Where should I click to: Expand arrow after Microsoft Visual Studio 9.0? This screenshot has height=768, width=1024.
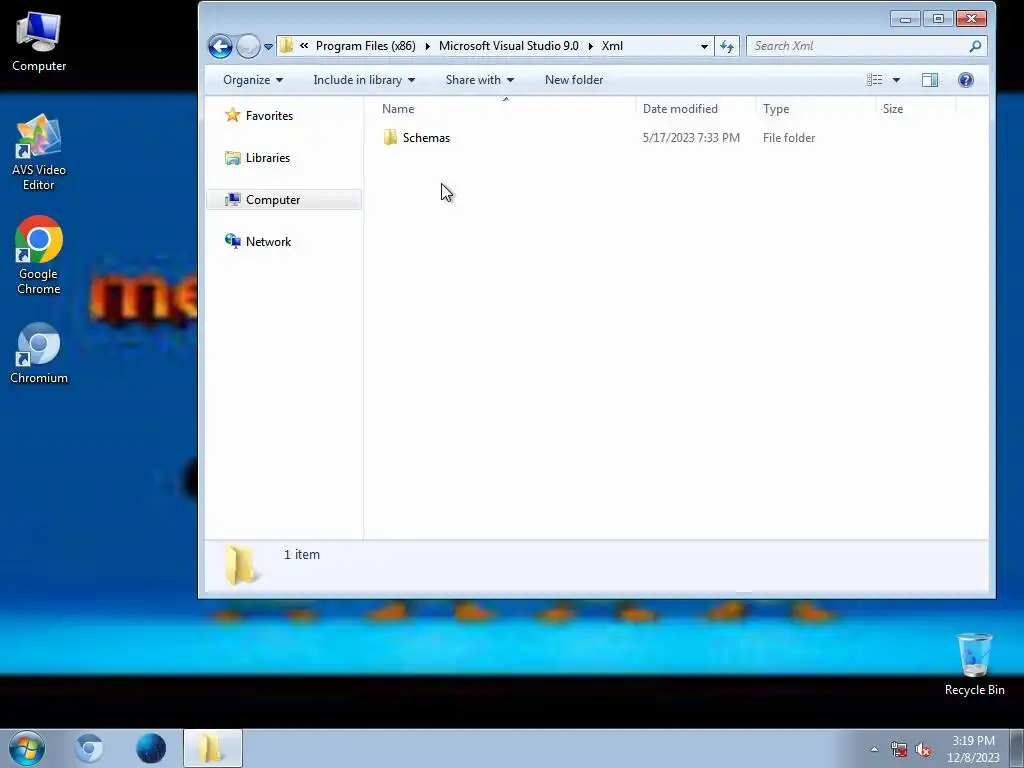point(590,46)
